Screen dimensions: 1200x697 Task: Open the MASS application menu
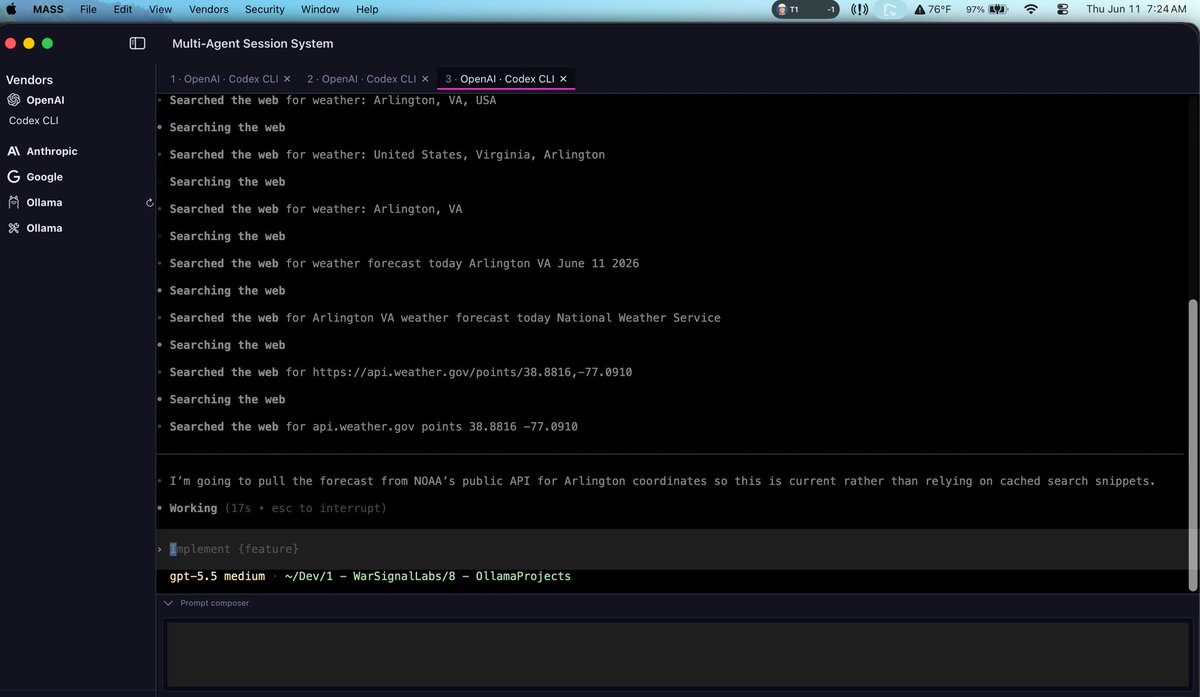[49, 9]
